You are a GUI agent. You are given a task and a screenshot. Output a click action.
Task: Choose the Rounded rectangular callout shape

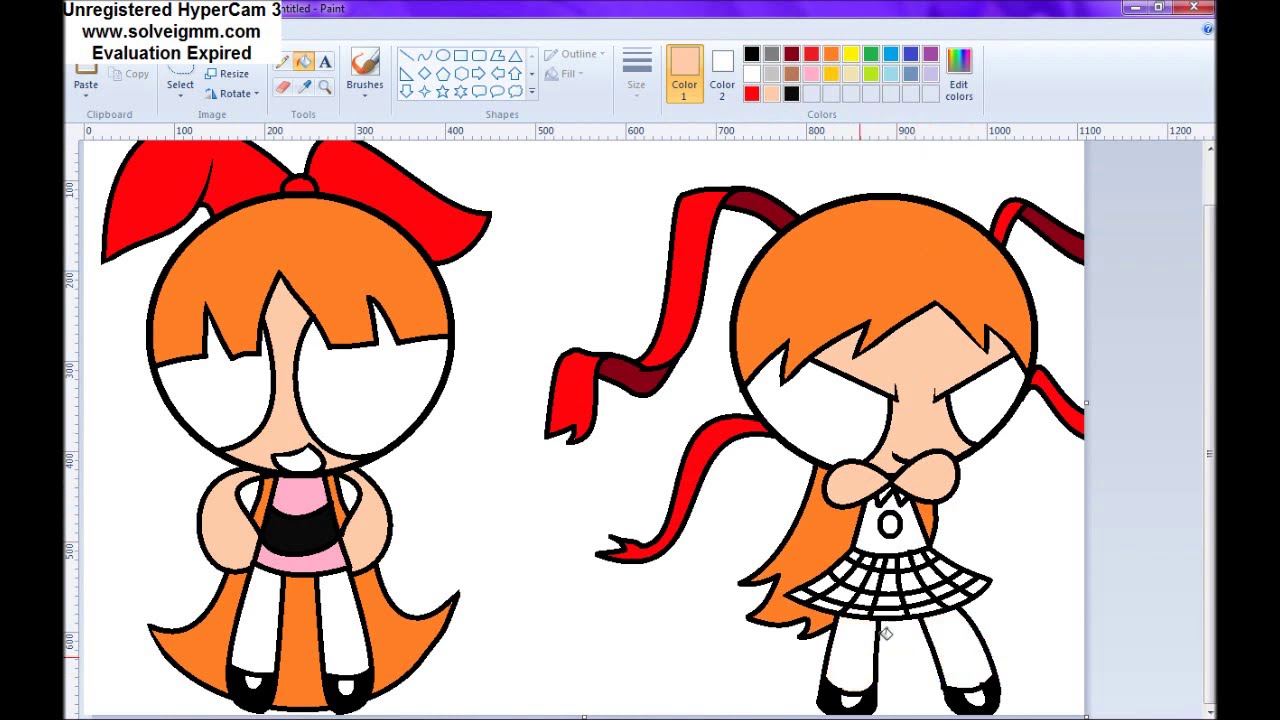[x=479, y=92]
